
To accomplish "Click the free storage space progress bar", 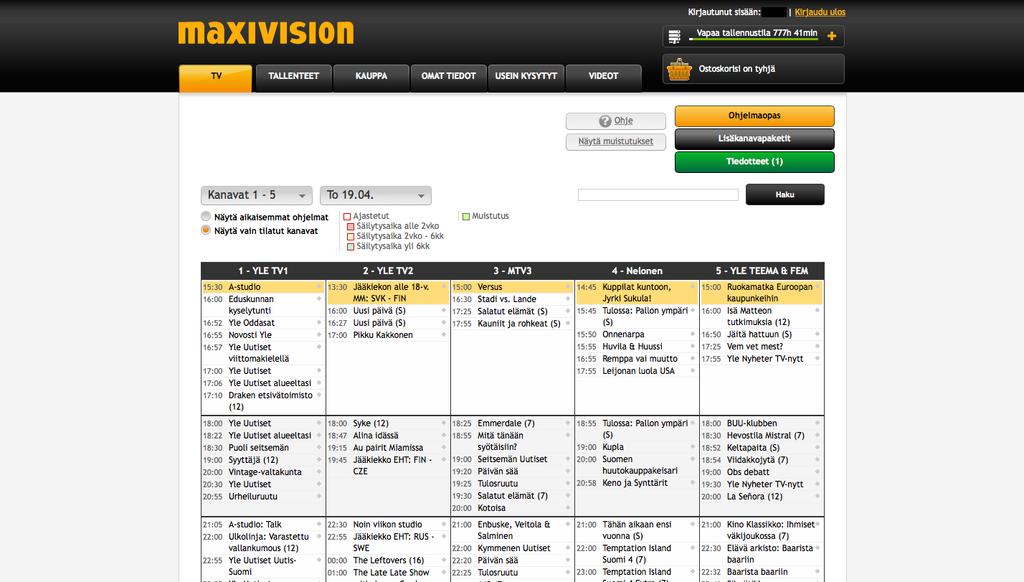I will coord(754,39).
